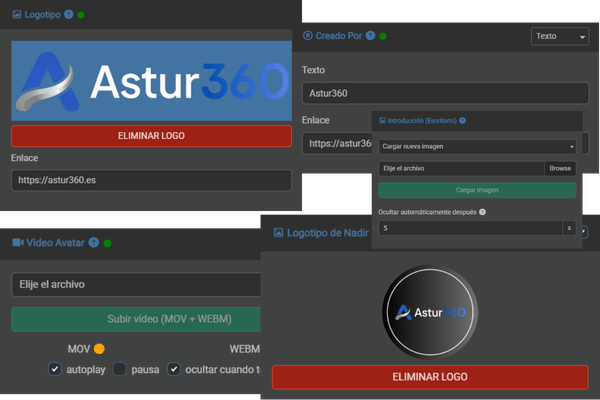This screenshot has height=400, width=600.
Task: Click the Browse button
Action: (560, 168)
